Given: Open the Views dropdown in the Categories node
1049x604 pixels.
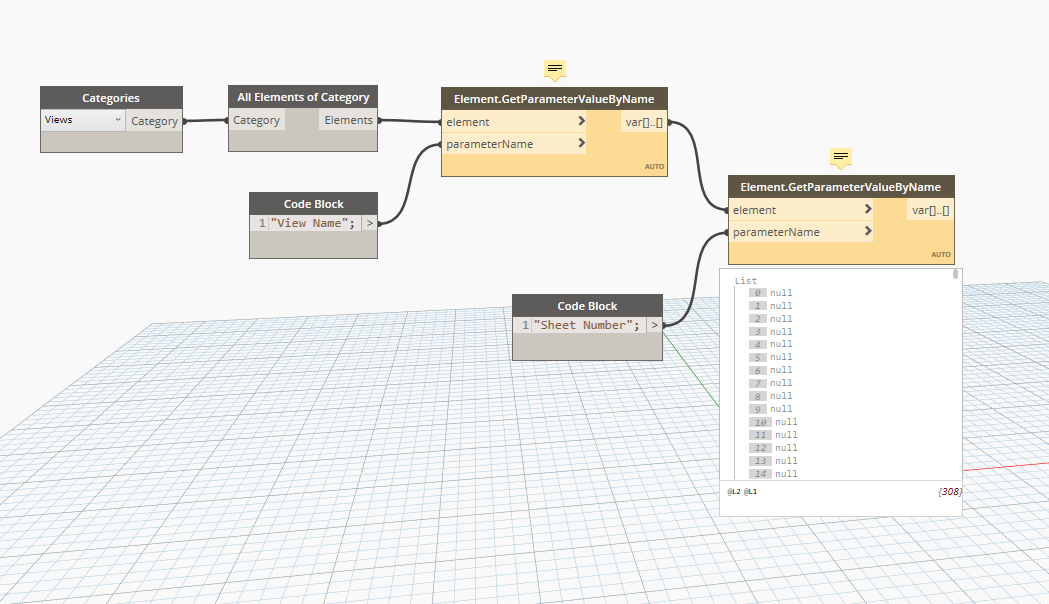Looking at the screenshot, I should [81, 119].
